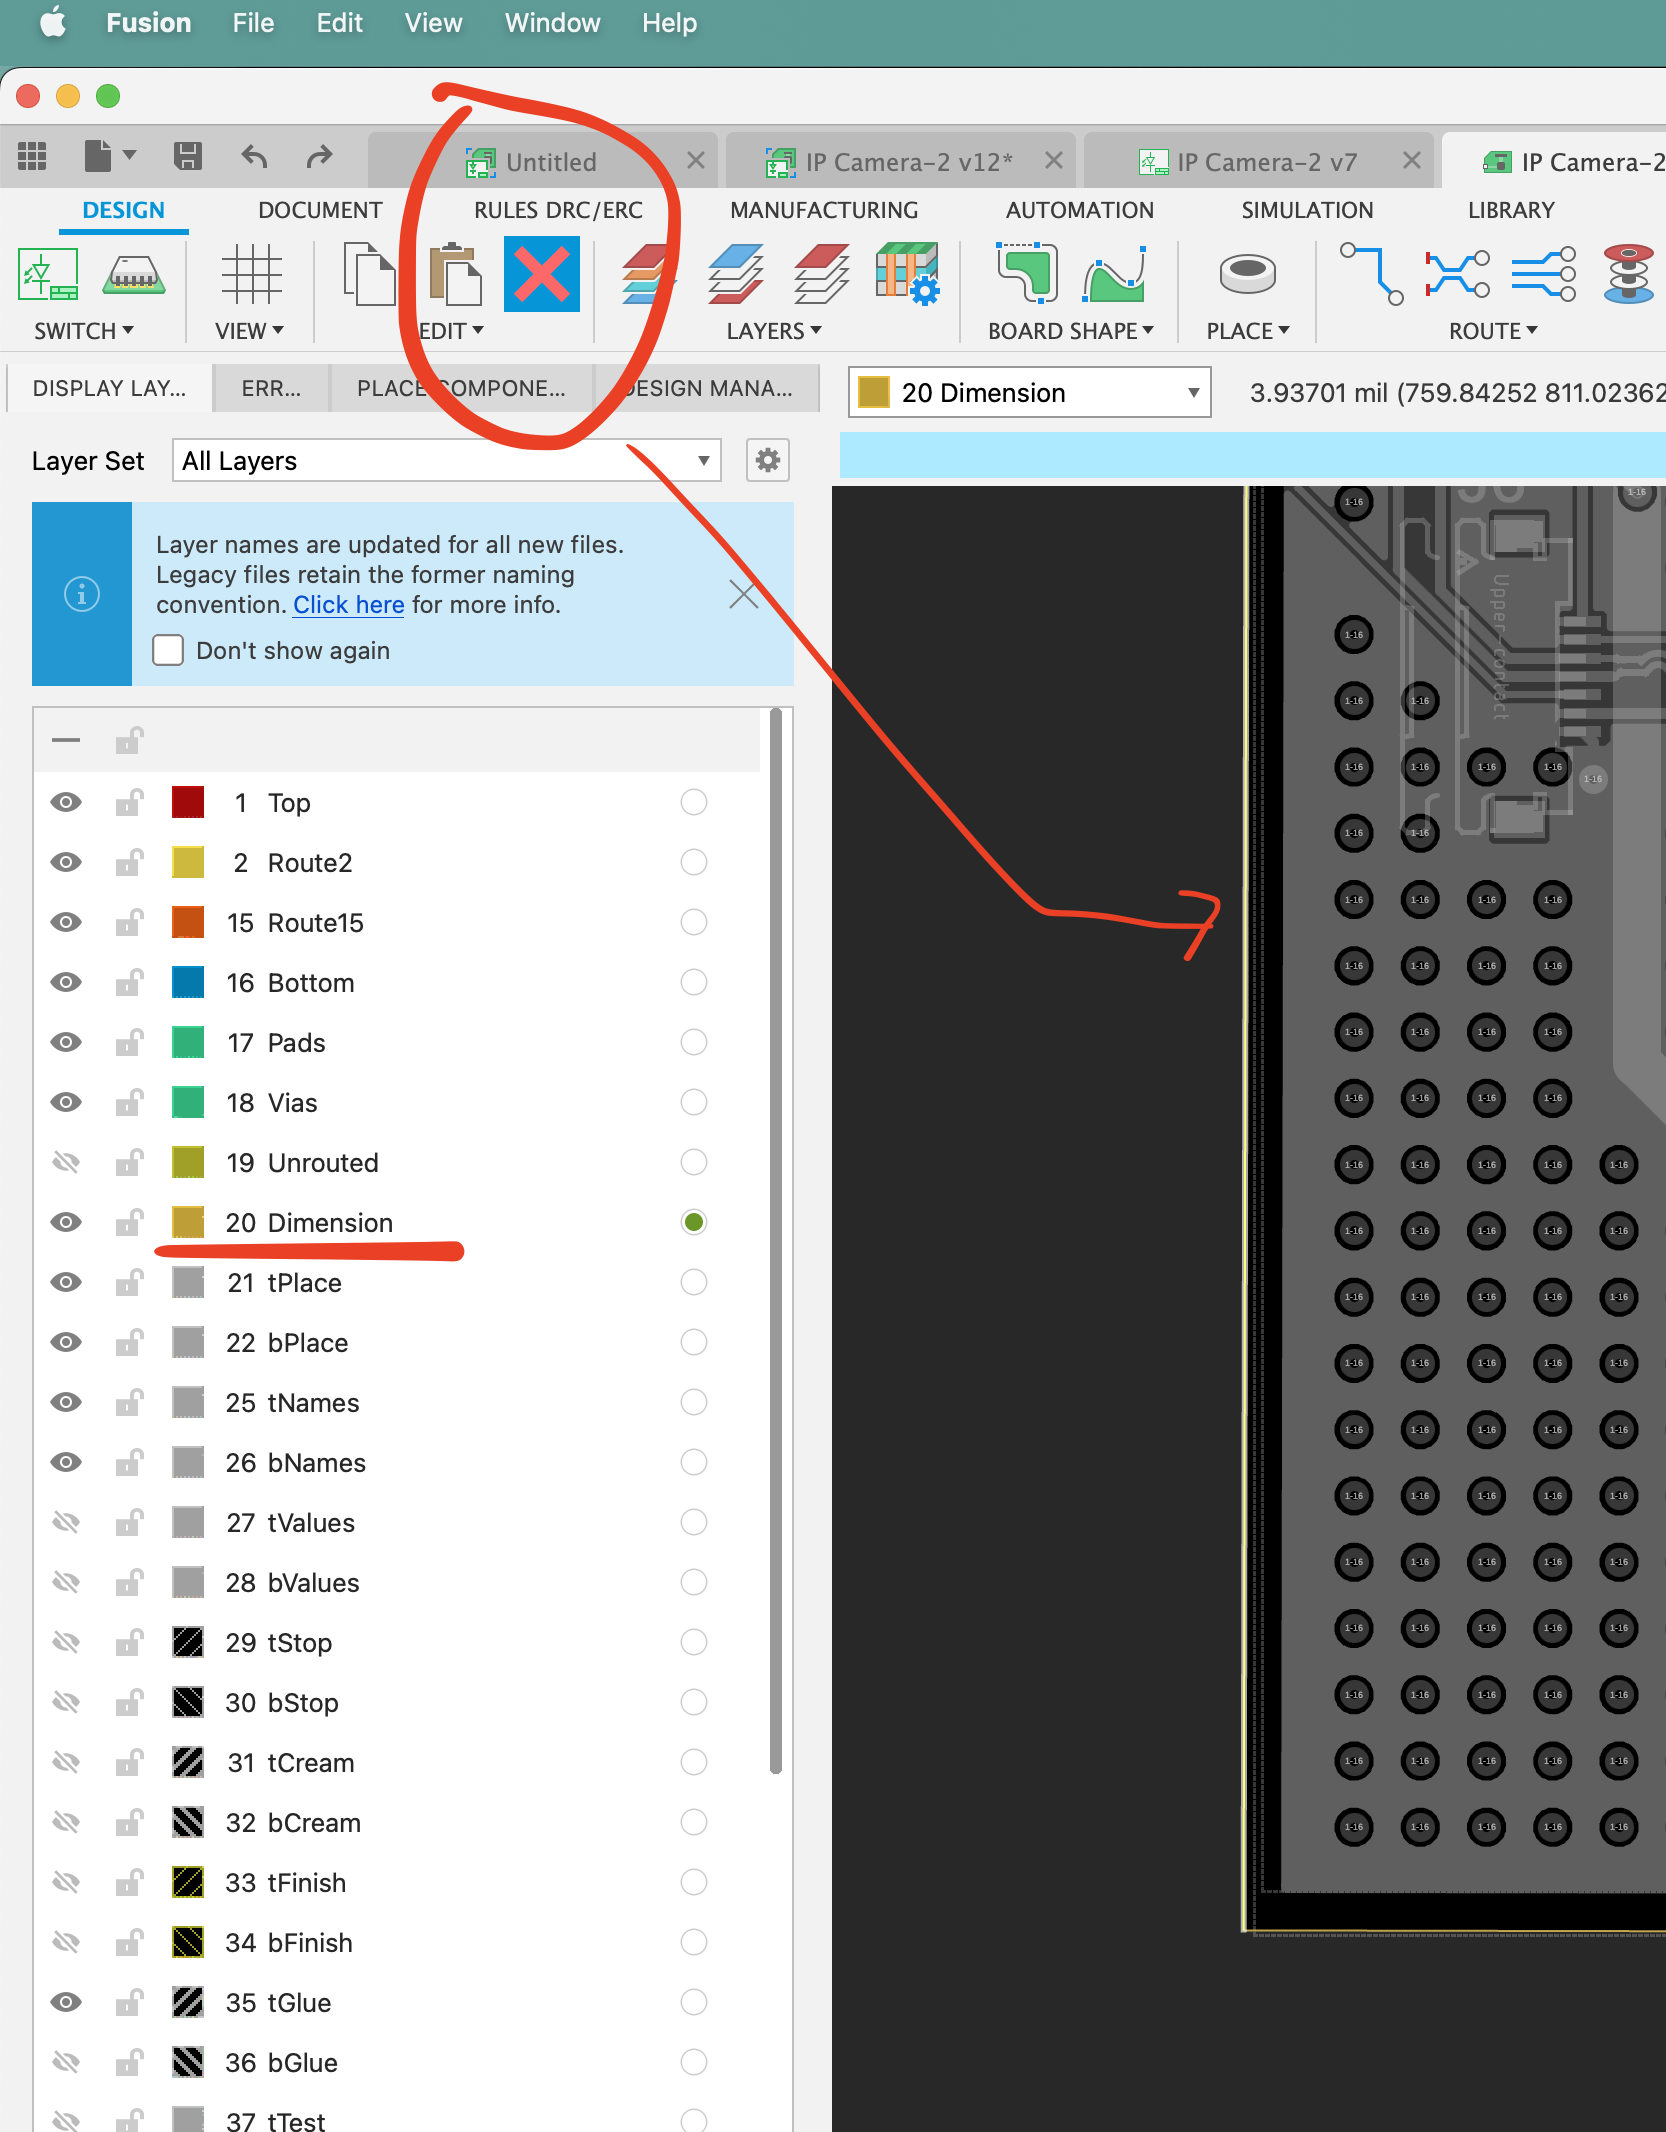Click the Click here link
1666x2132 pixels.
(x=349, y=605)
